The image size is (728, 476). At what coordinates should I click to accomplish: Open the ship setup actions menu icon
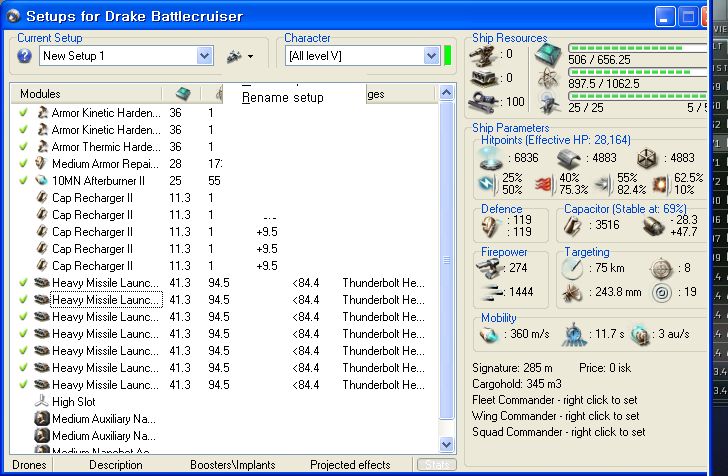coord(238,56)
